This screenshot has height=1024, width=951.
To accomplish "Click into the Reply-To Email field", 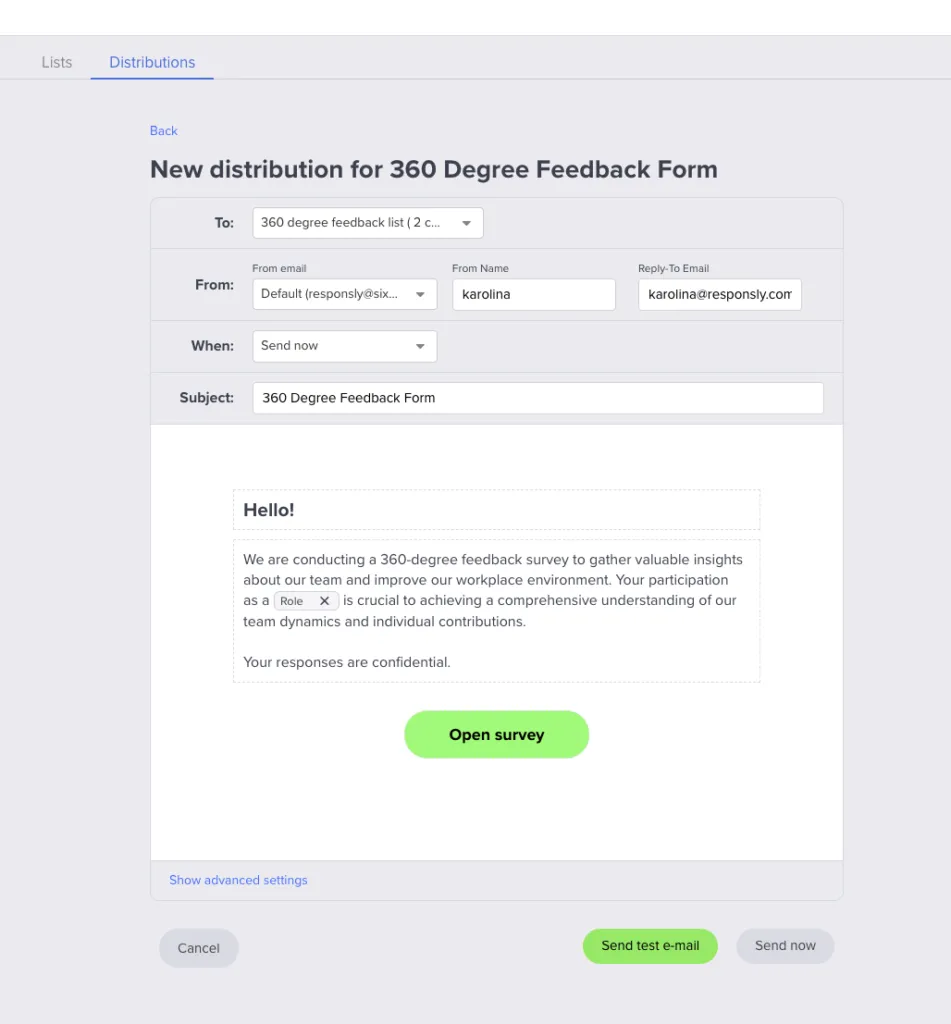I will click(x=719, y=294).
